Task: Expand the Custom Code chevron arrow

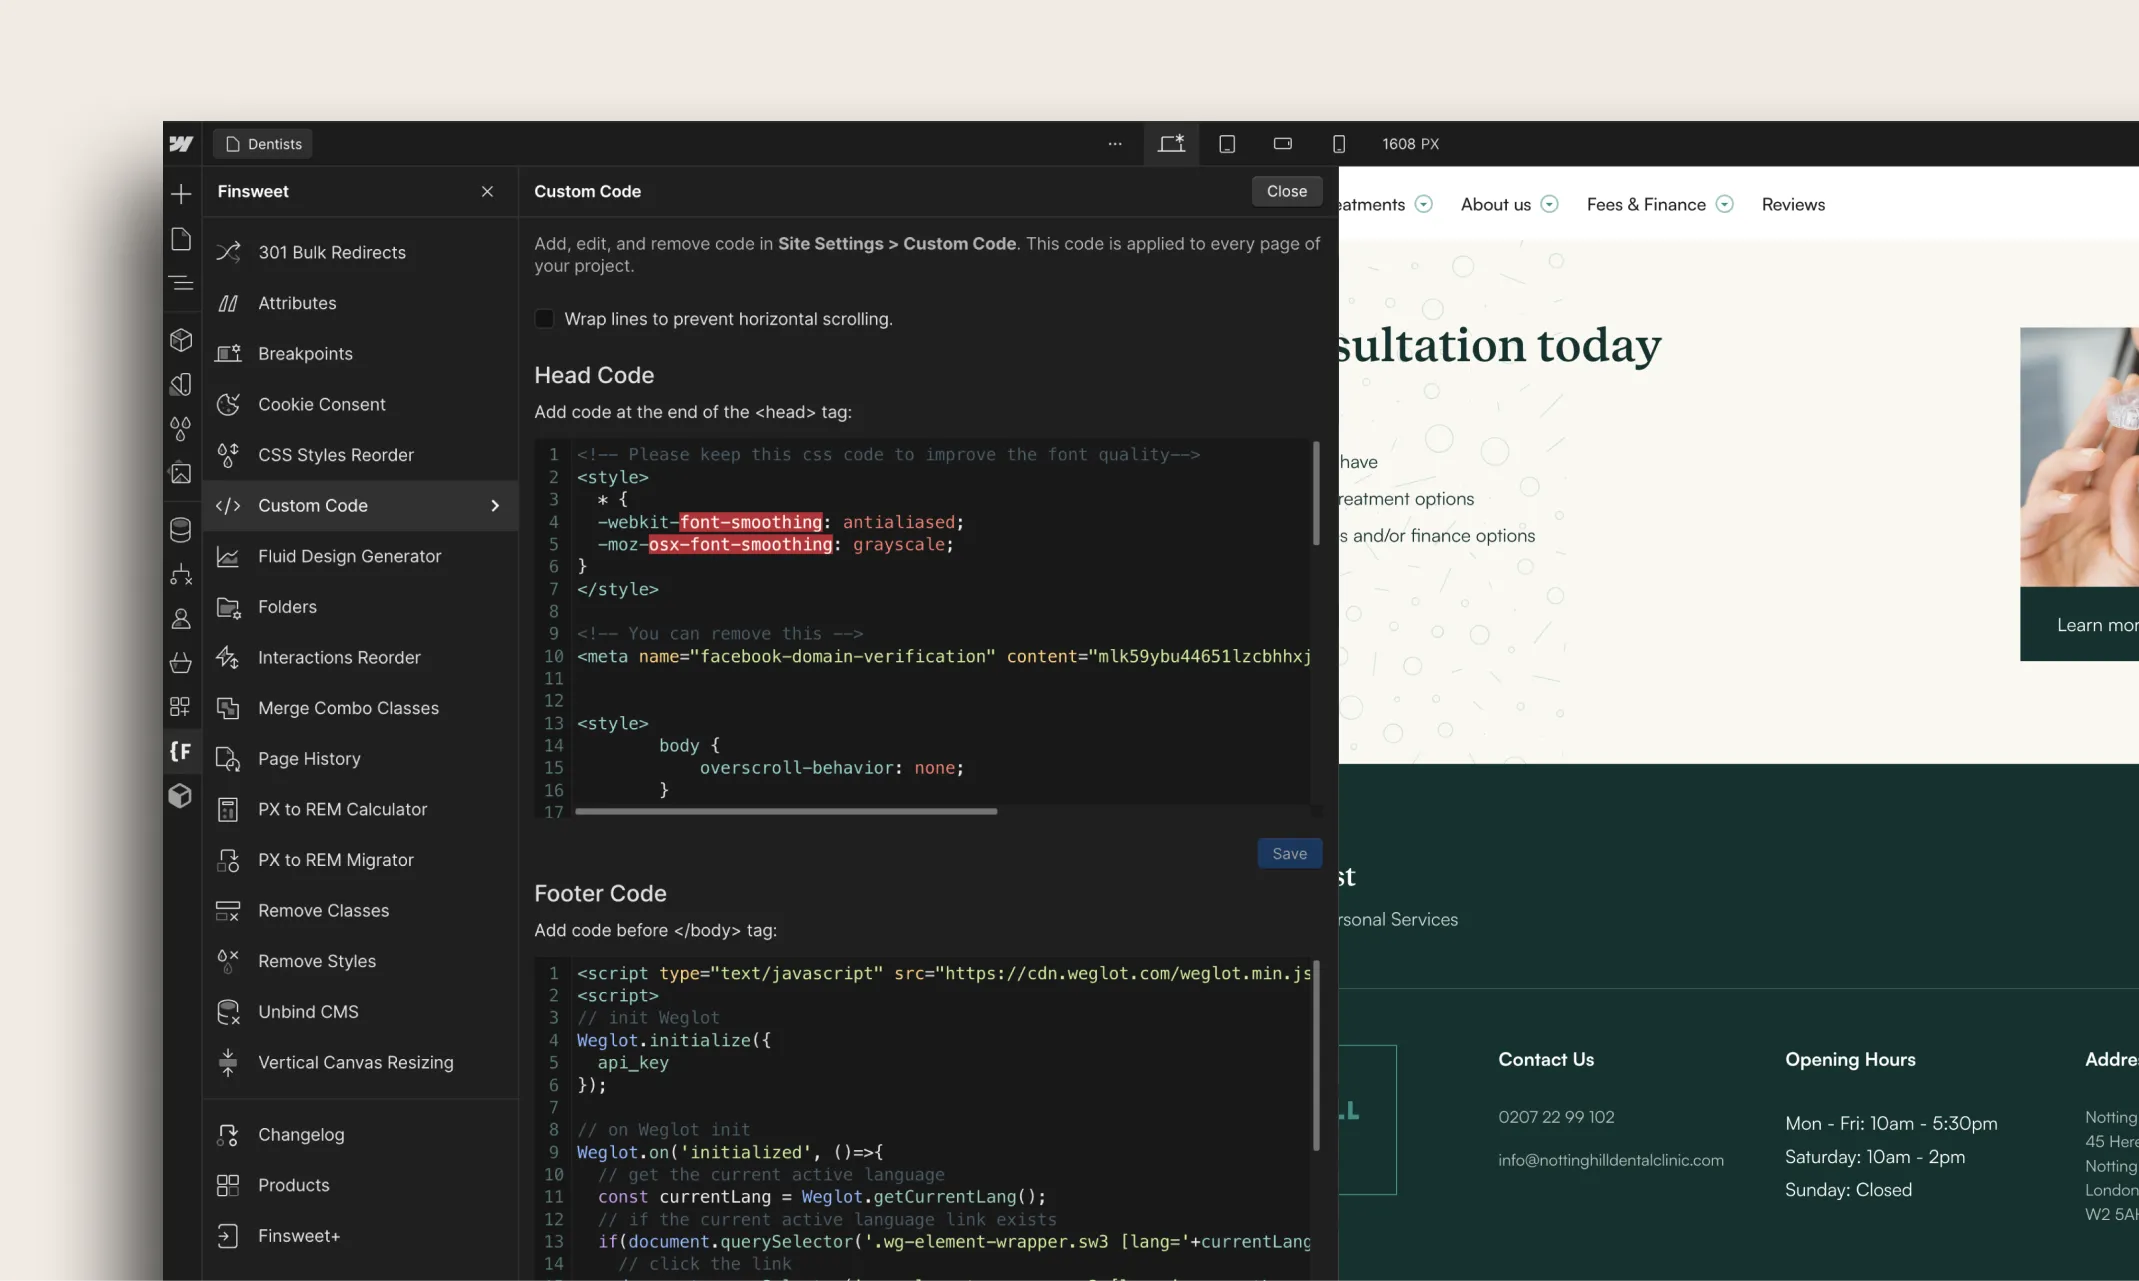Action: (495, 506)
